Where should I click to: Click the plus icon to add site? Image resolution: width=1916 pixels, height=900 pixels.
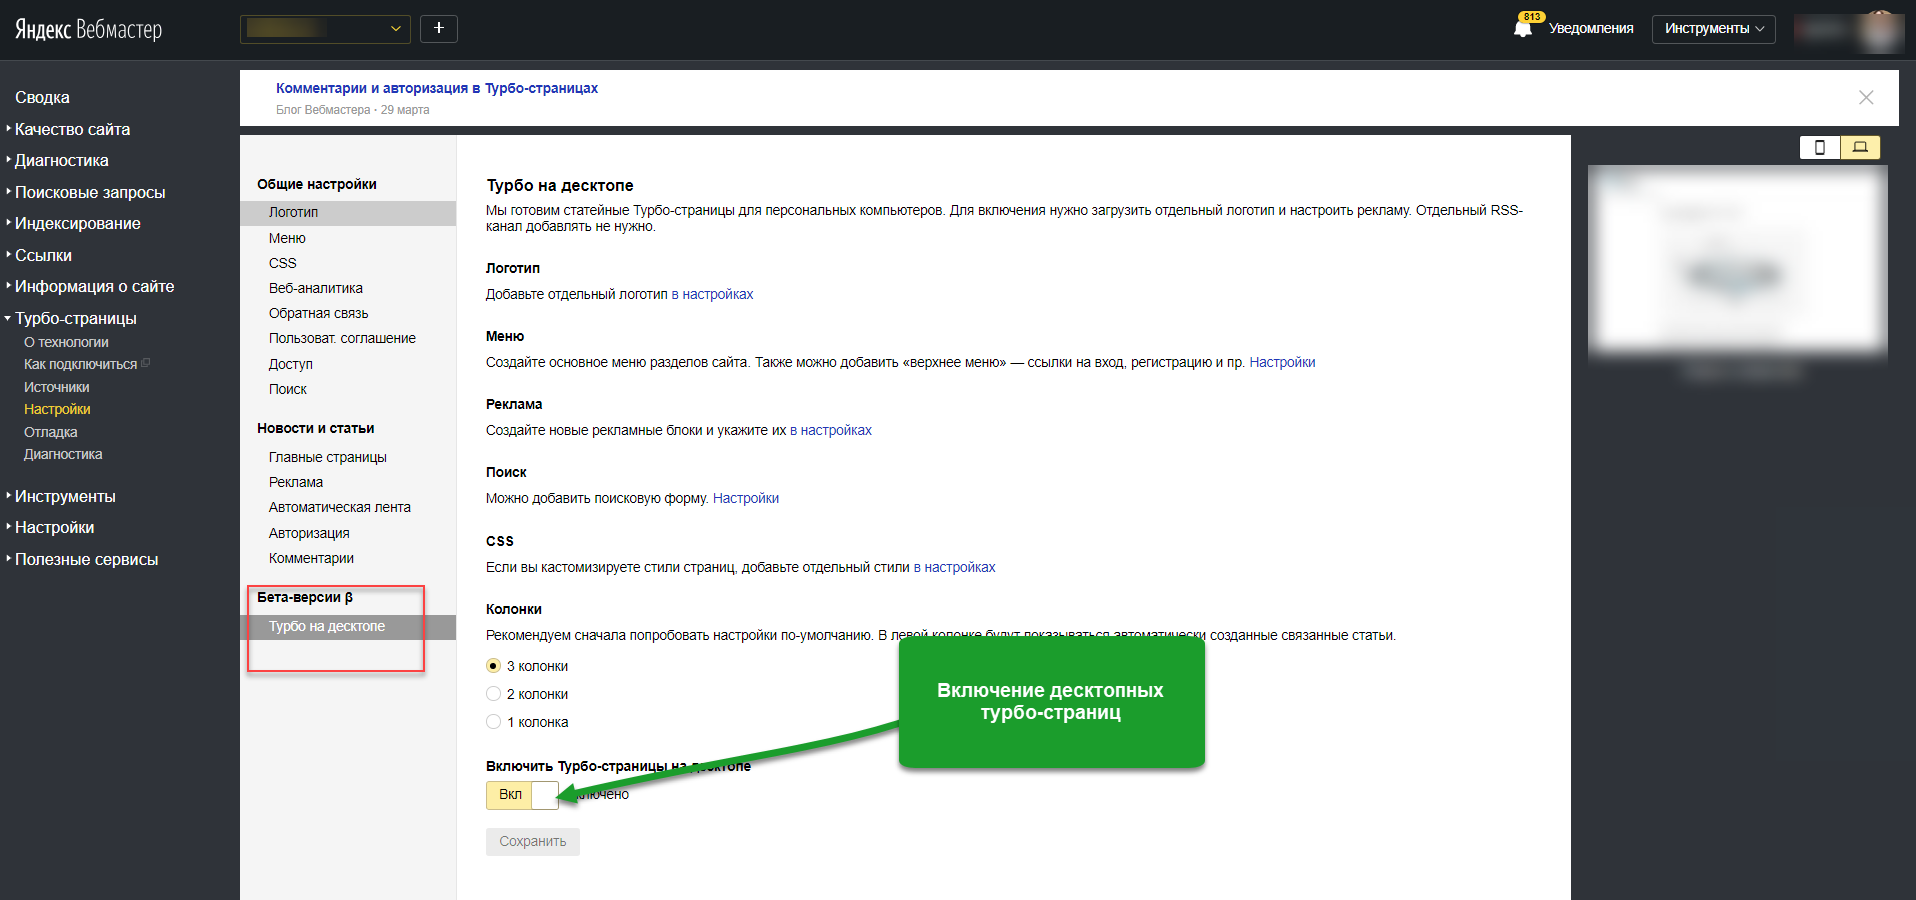tap(439, 29)
